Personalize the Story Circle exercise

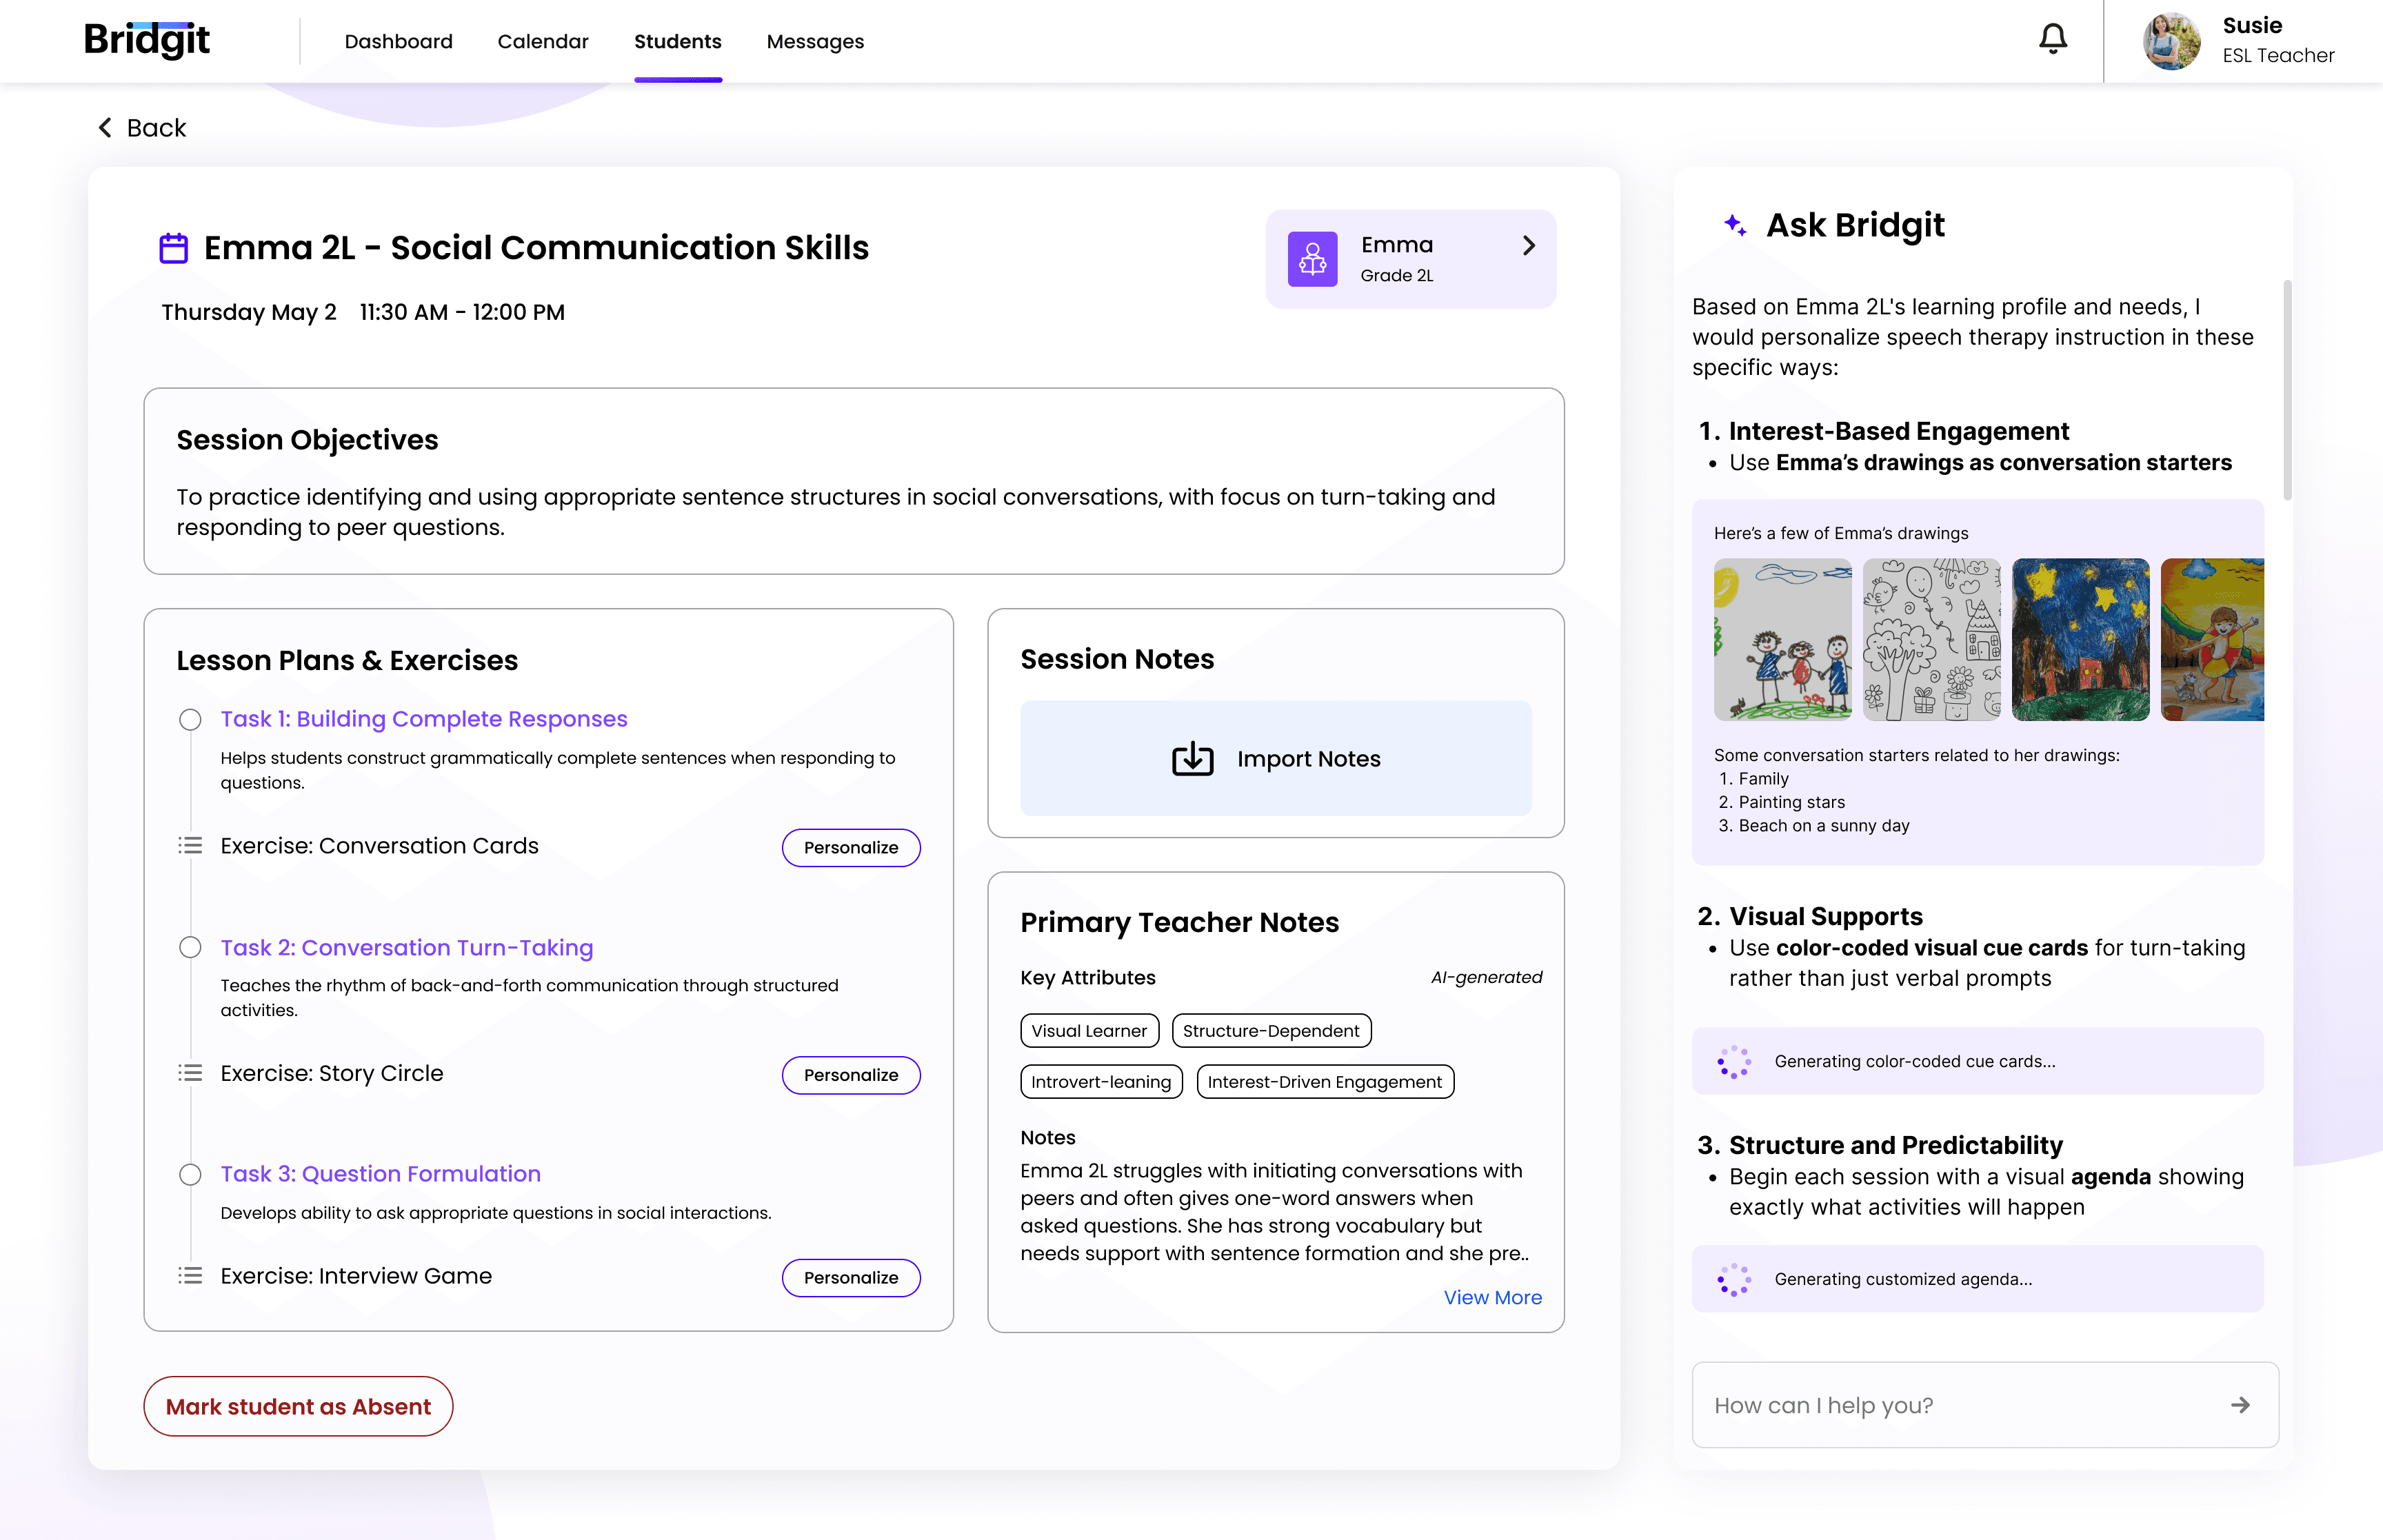pos(851,1076)
